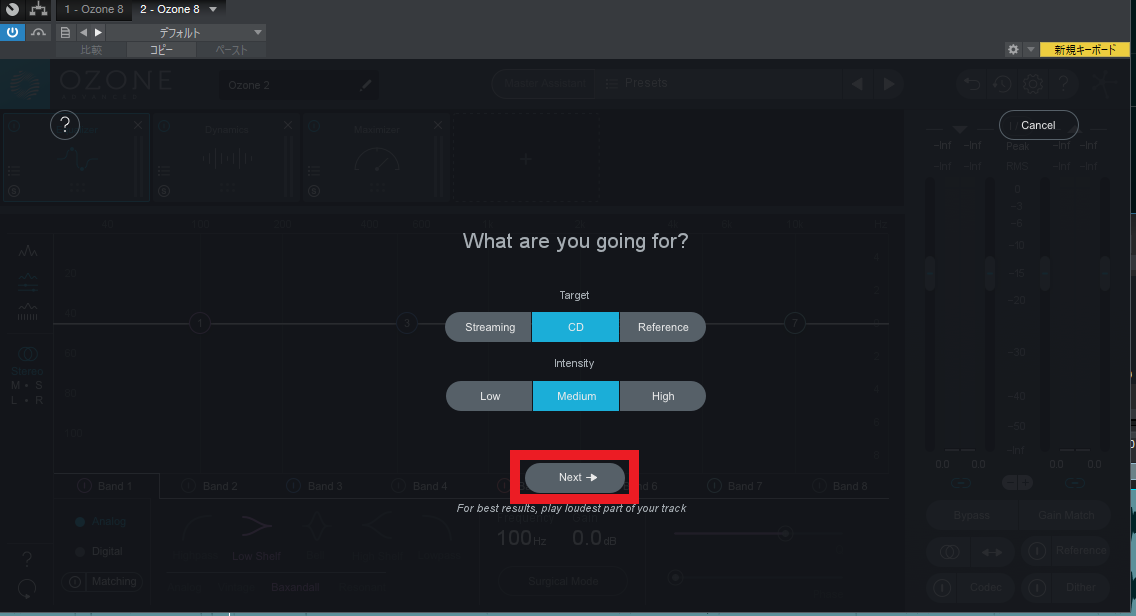
Task: Open the デフォルト preset dropdown
Action: point(186,33)
